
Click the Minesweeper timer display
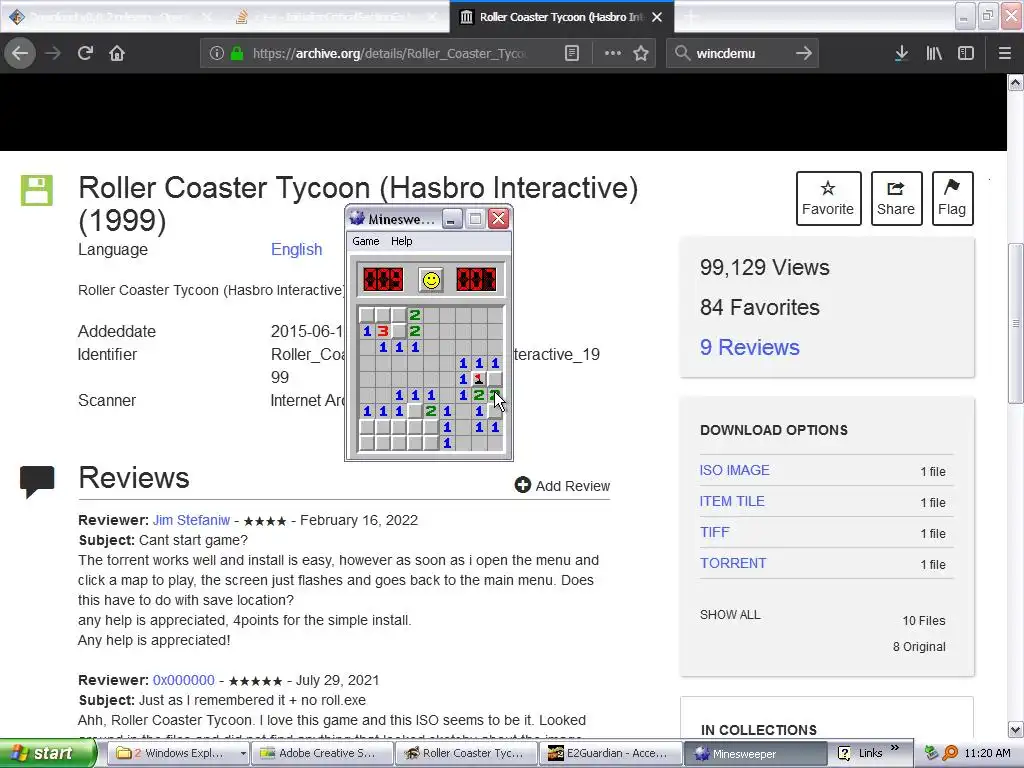pos(477,280)
